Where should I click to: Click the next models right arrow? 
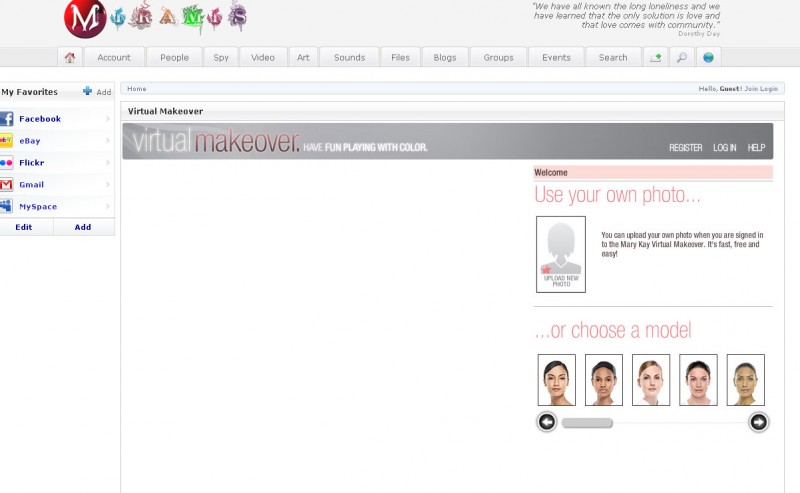point(758,422)
